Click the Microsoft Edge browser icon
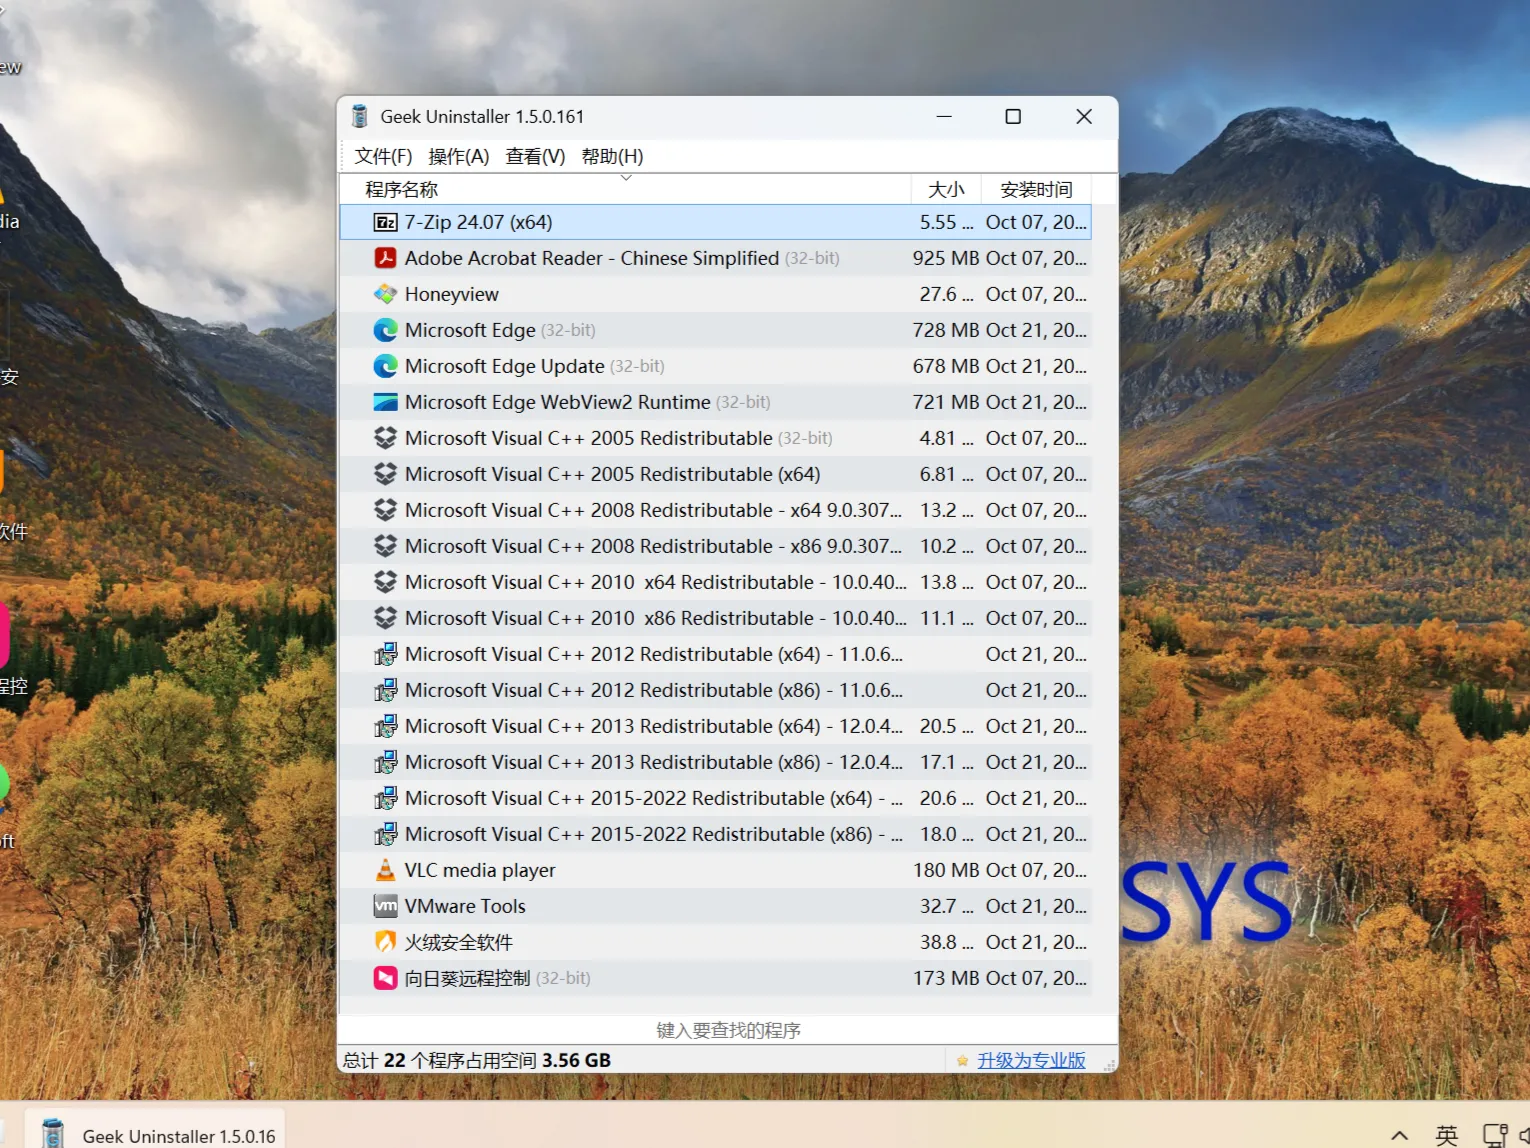The height and width of the screenshot is (1148, 1530). click(385, 330)
